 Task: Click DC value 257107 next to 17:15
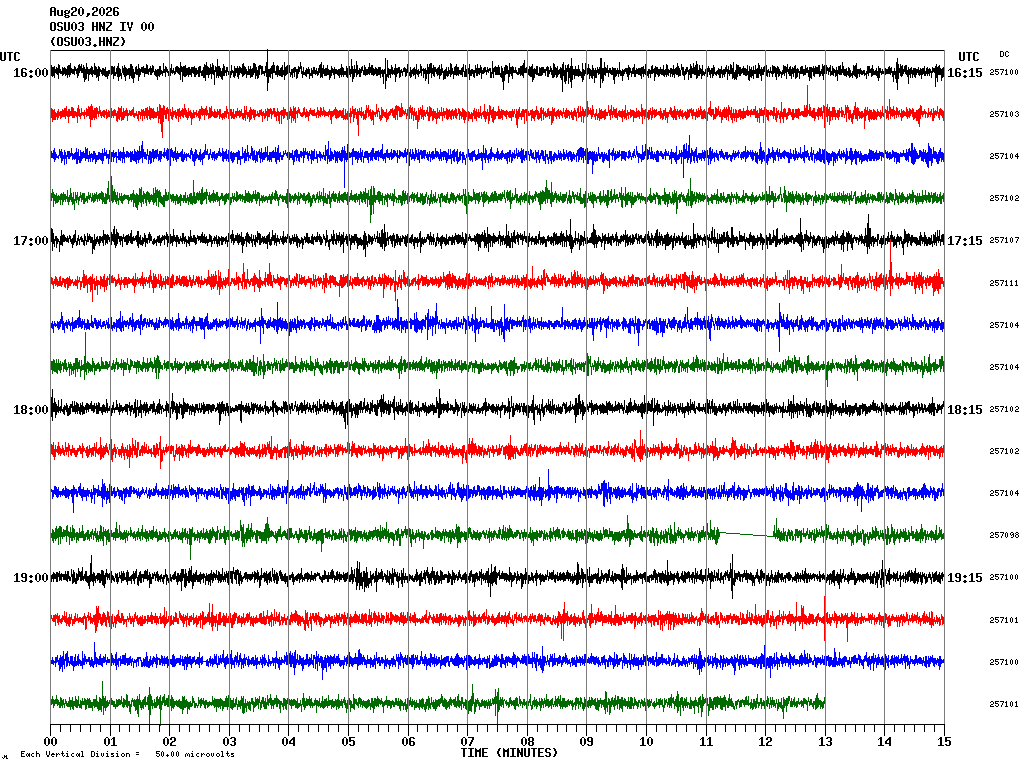coord(1004,240)
